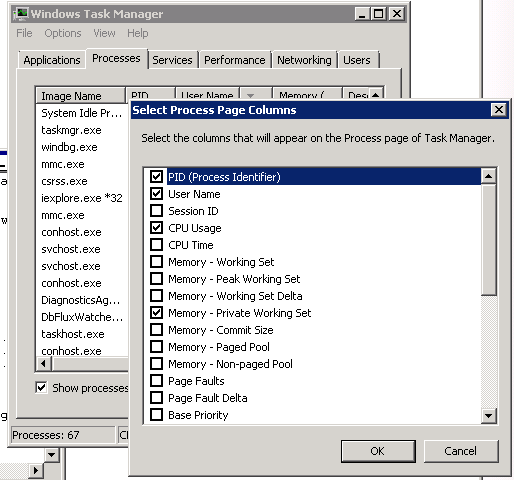Check Memory - Non-paged Pool checkbox

pyautogui.click(x=156, y=364)
